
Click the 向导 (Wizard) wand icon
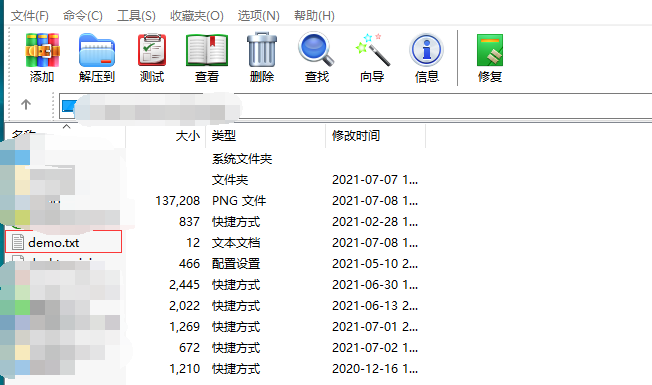point(373,50)
